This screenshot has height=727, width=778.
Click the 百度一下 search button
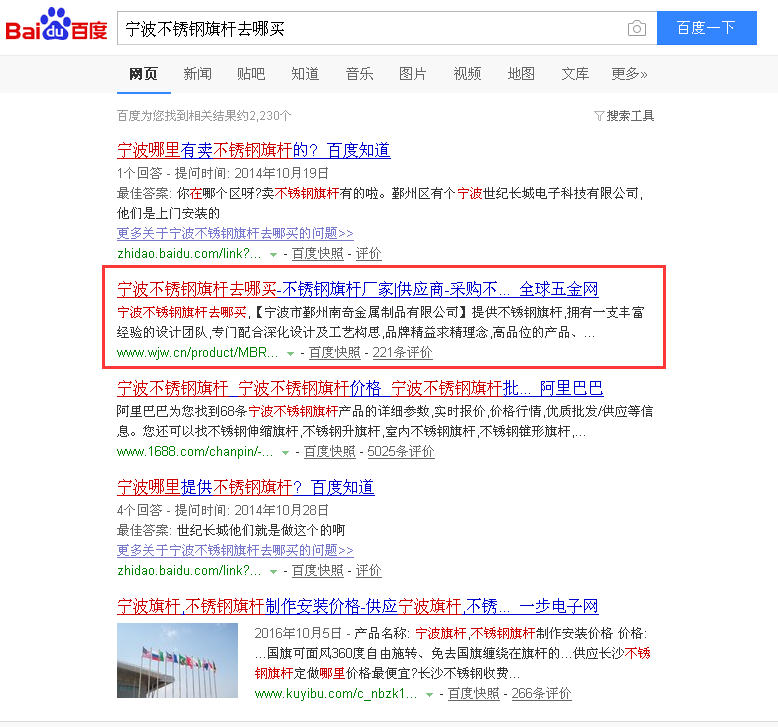coord(707,28)
